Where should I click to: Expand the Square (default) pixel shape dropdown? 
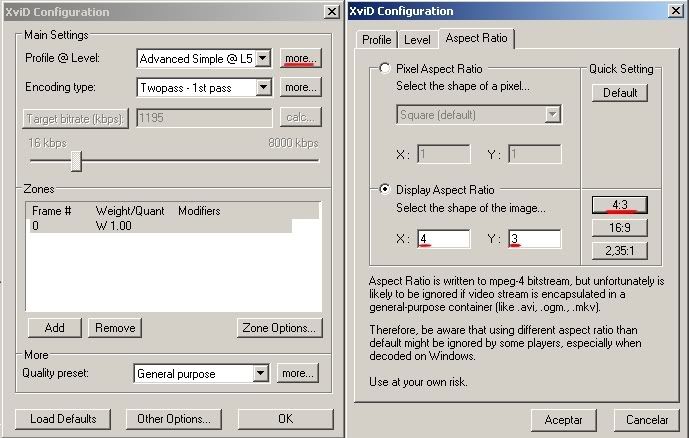[552, 115]
